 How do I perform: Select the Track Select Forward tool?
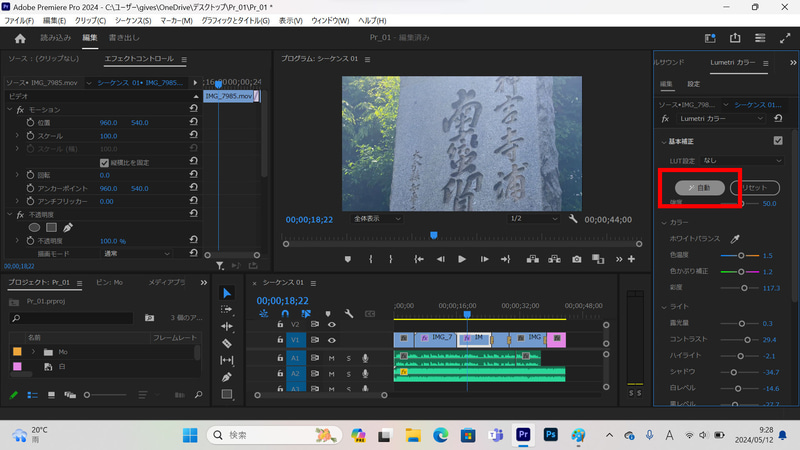pos(227,310)
